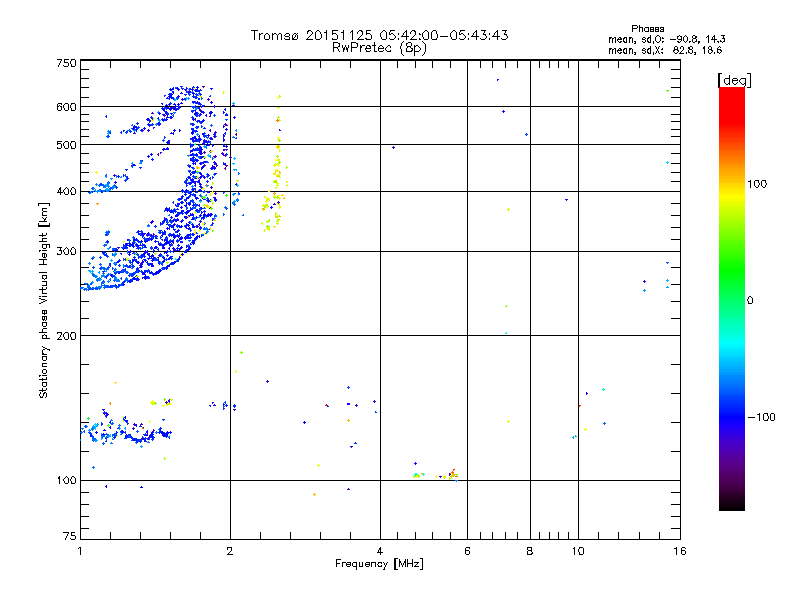Click the title "Tromsø 20151125 05:42:00-05:43:43"
The image size is (800, 600).
379,35
